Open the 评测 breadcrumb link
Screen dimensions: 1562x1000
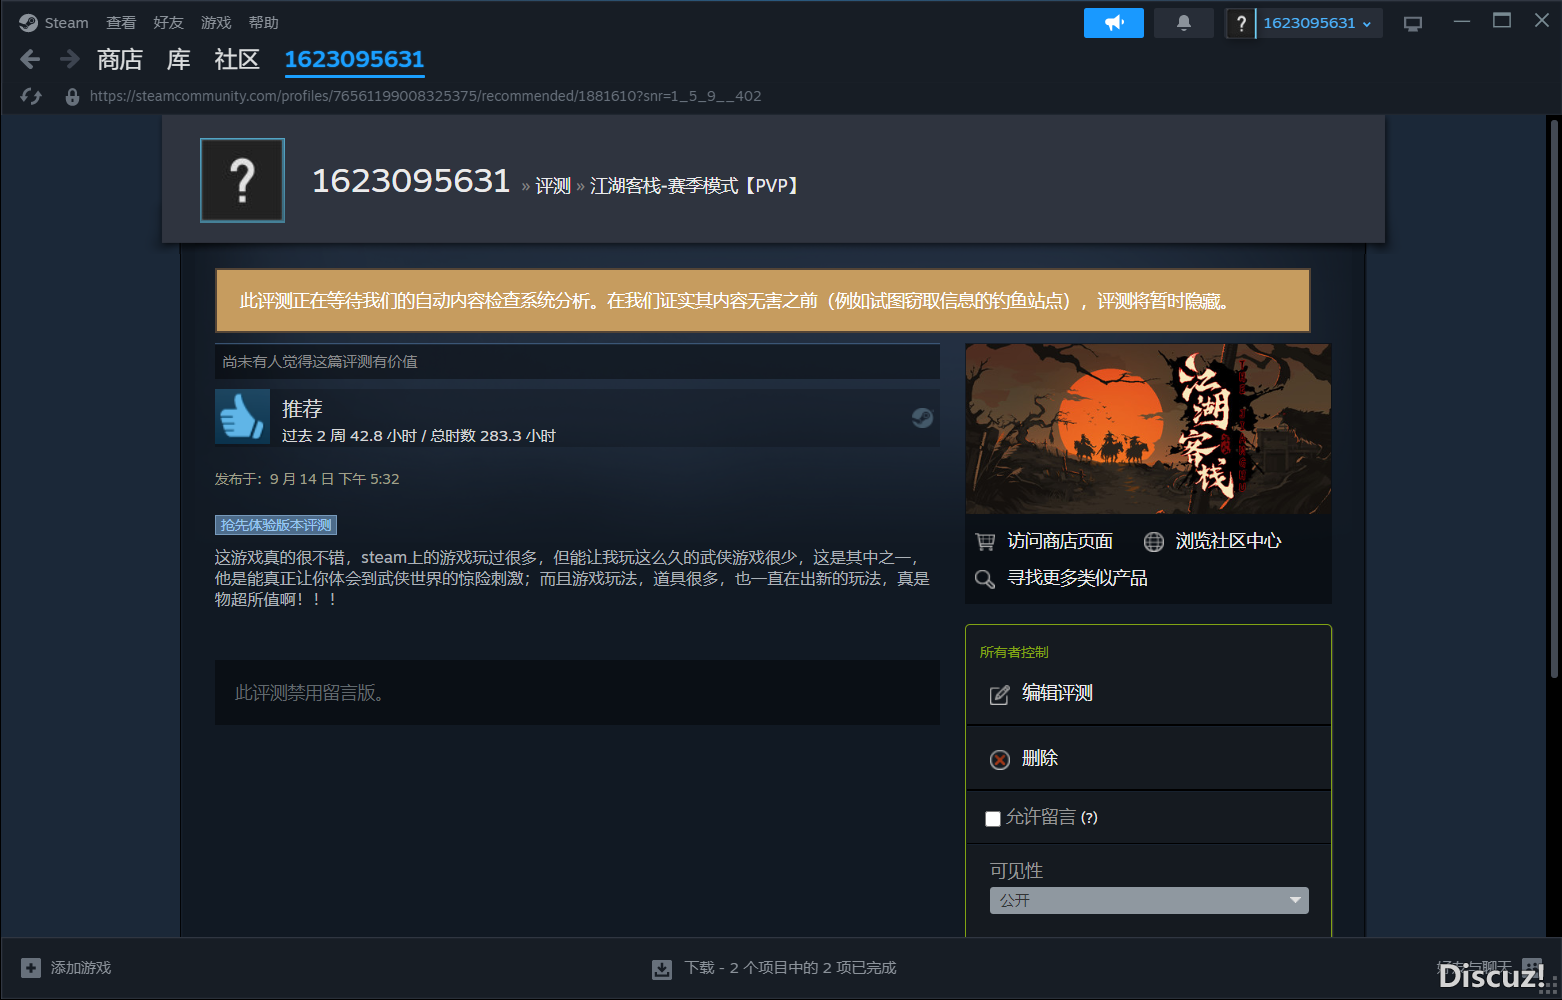553,186
